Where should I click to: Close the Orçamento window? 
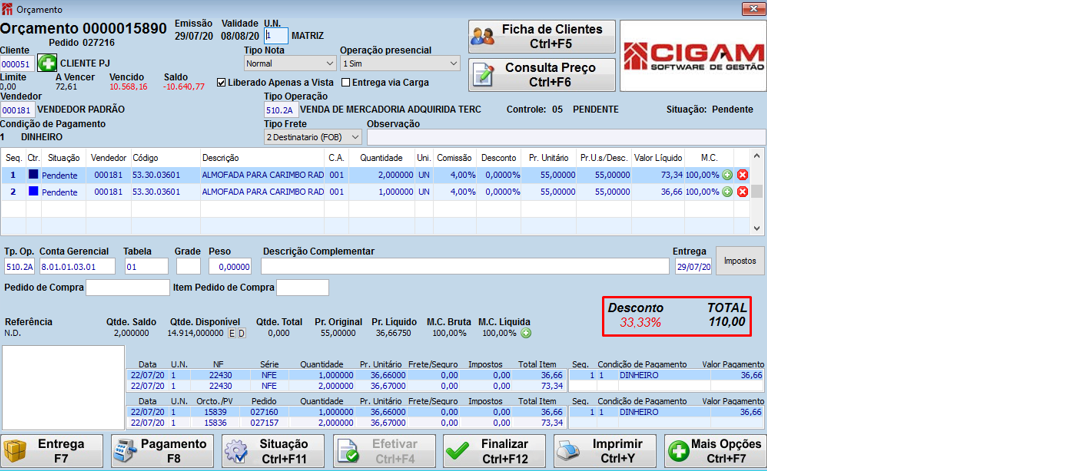(753, 9)
